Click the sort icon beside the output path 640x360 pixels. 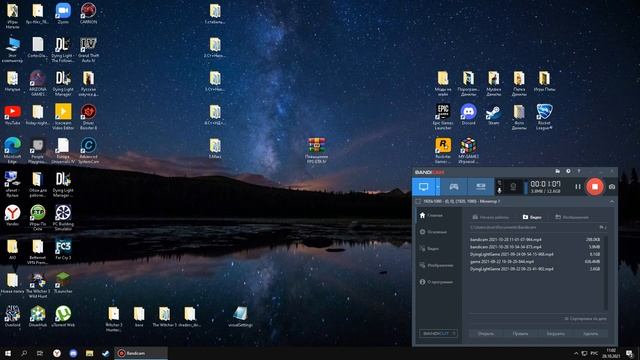click(x=603, y=227)
